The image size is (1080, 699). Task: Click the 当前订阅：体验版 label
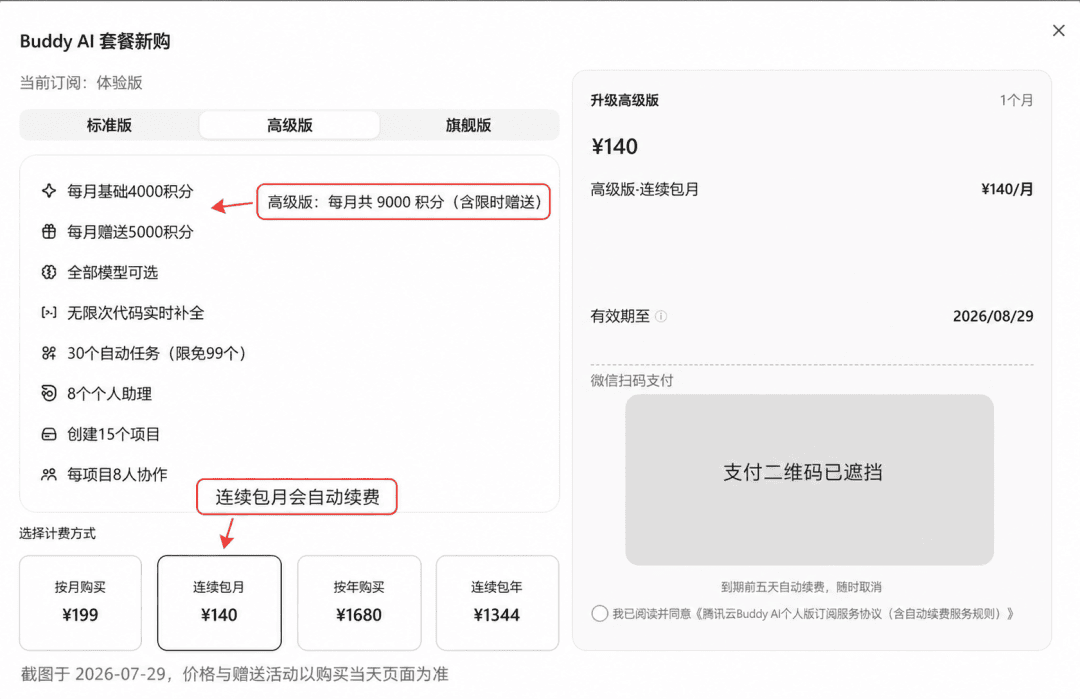click(81, 83)
